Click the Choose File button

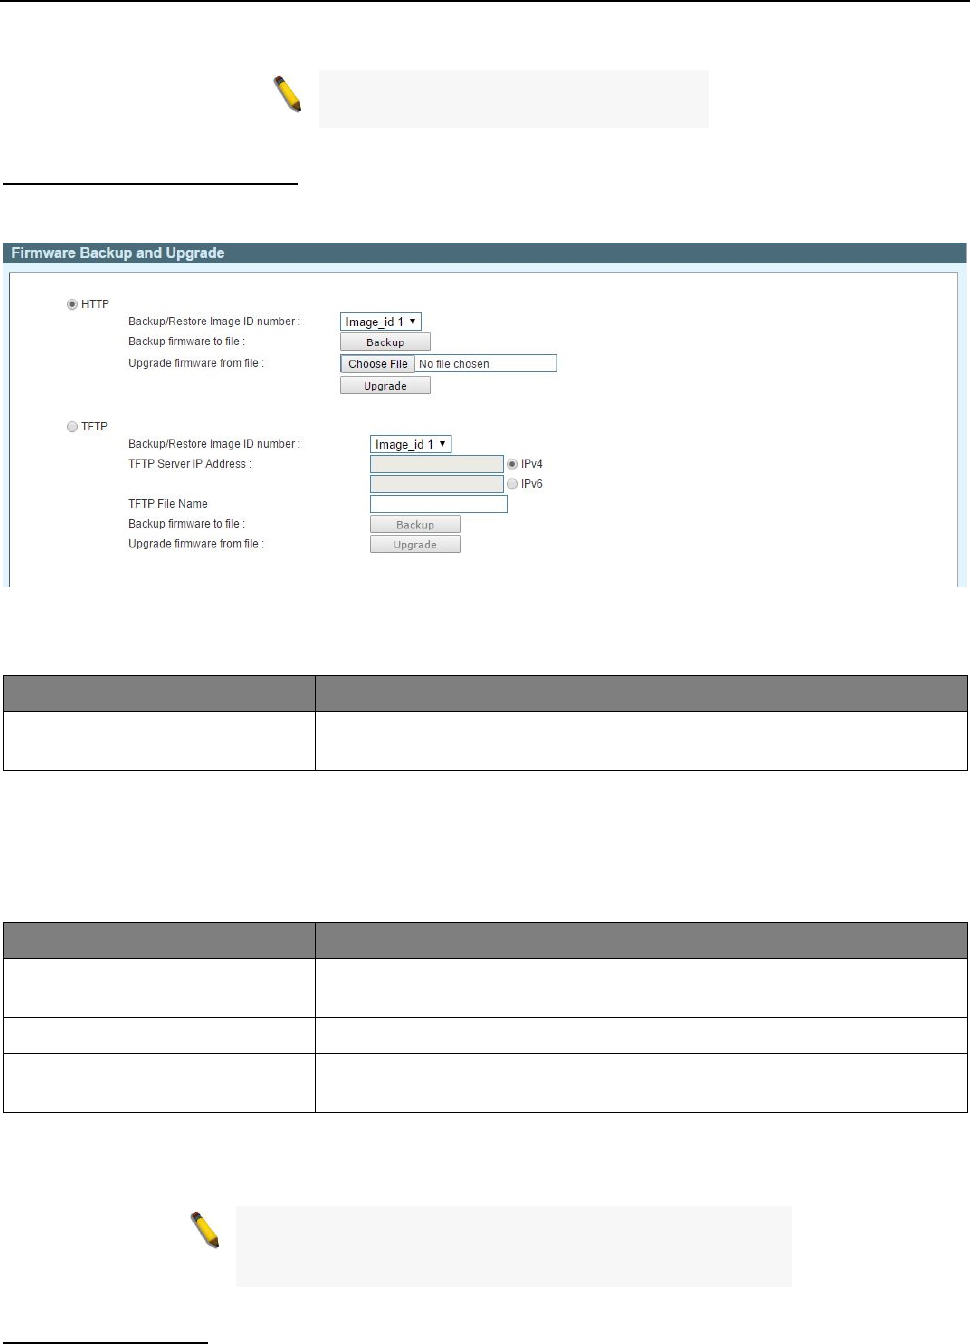pyautogui.click(x=378, y=364)
